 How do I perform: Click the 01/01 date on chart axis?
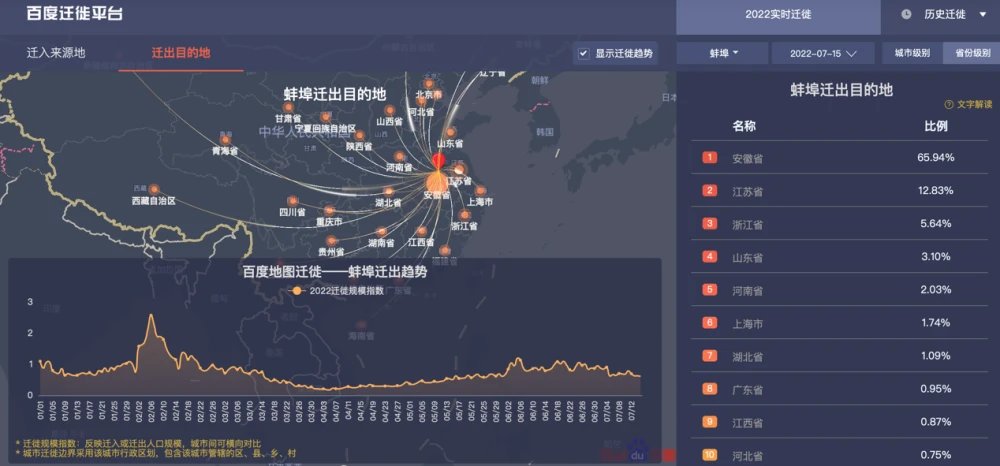click(41, 409)
